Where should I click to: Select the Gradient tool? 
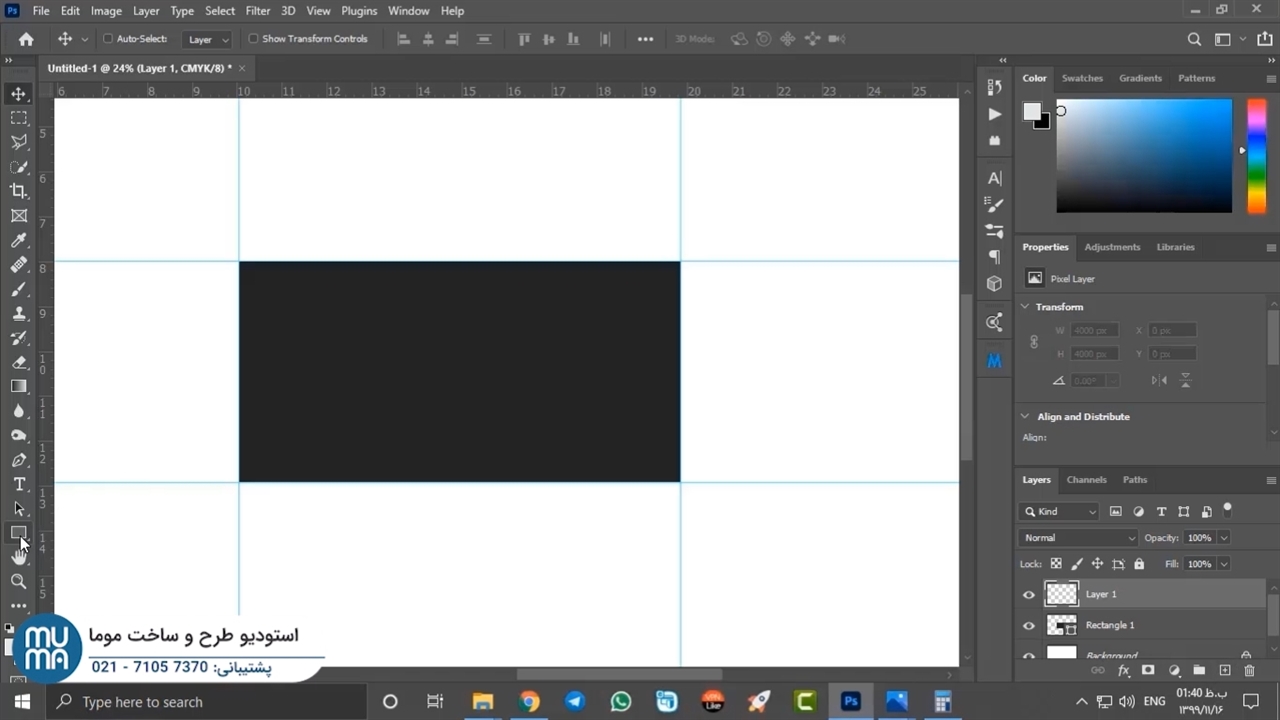[x=19, y=386]
